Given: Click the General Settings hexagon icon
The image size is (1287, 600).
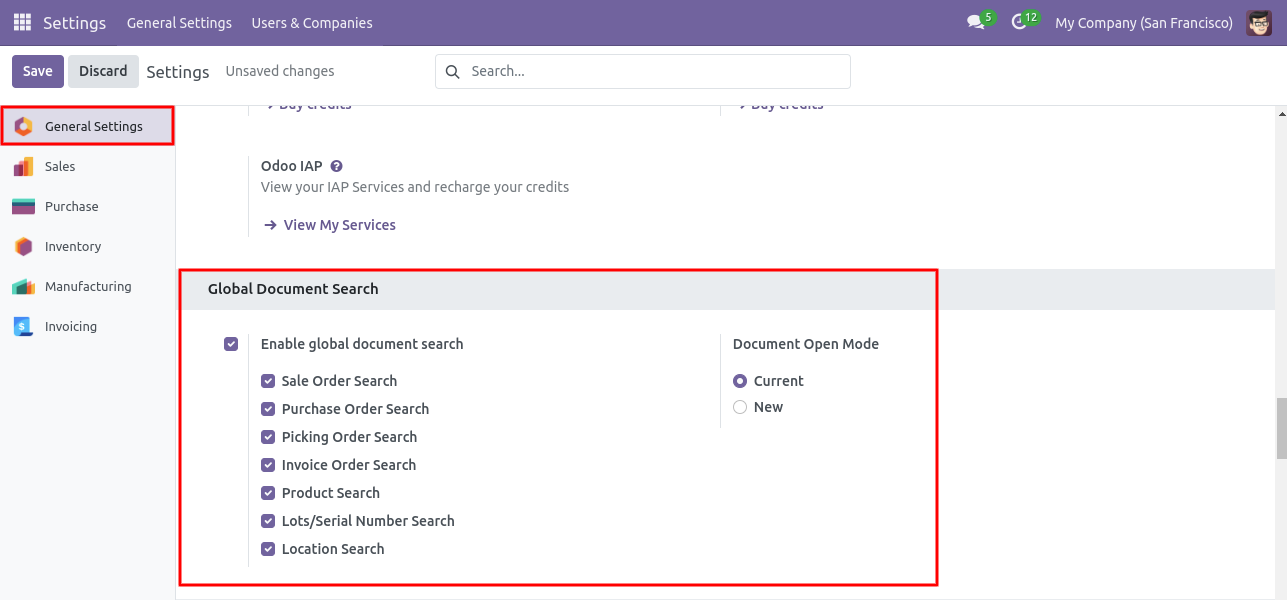Looking at the screenshot, I should pos(23,127).
